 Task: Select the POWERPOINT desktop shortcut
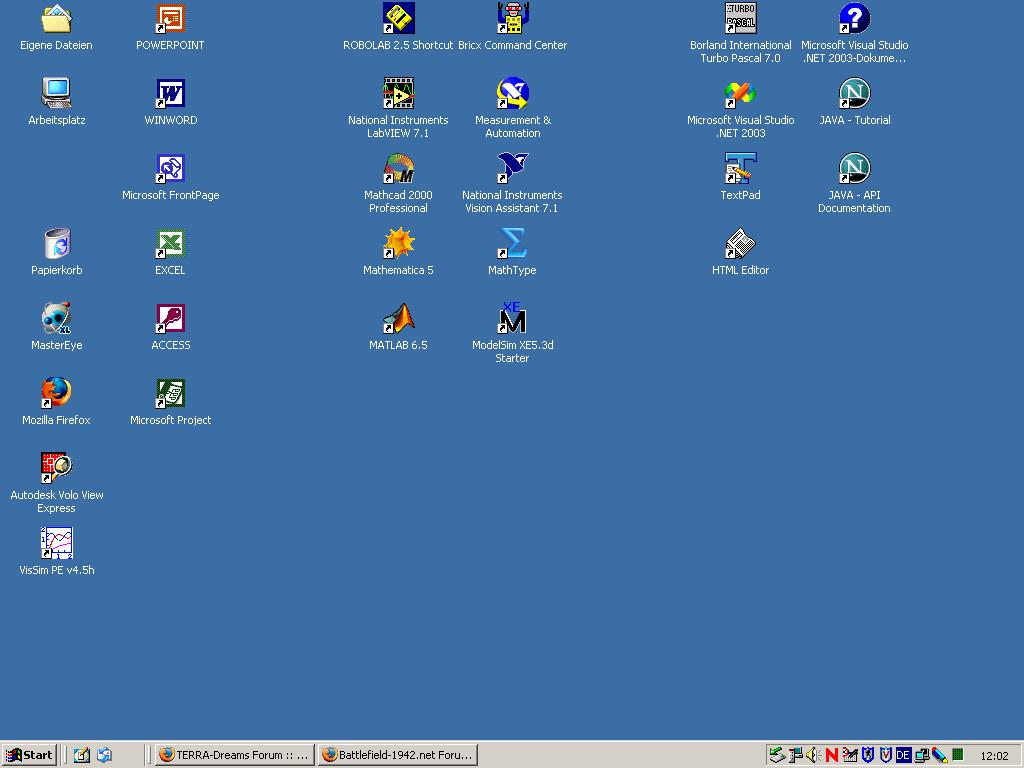point(170,19)
